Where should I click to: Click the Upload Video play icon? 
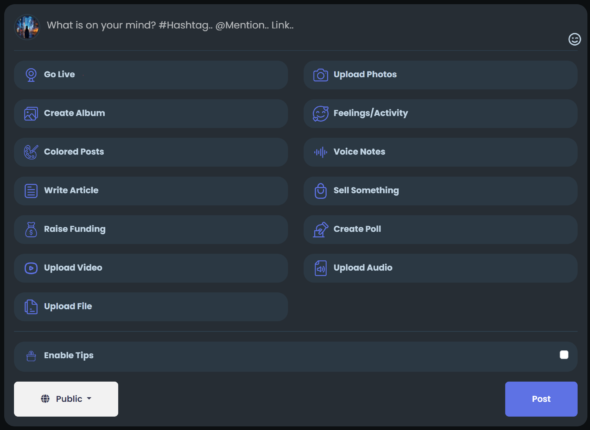click(x=31, y=268)
